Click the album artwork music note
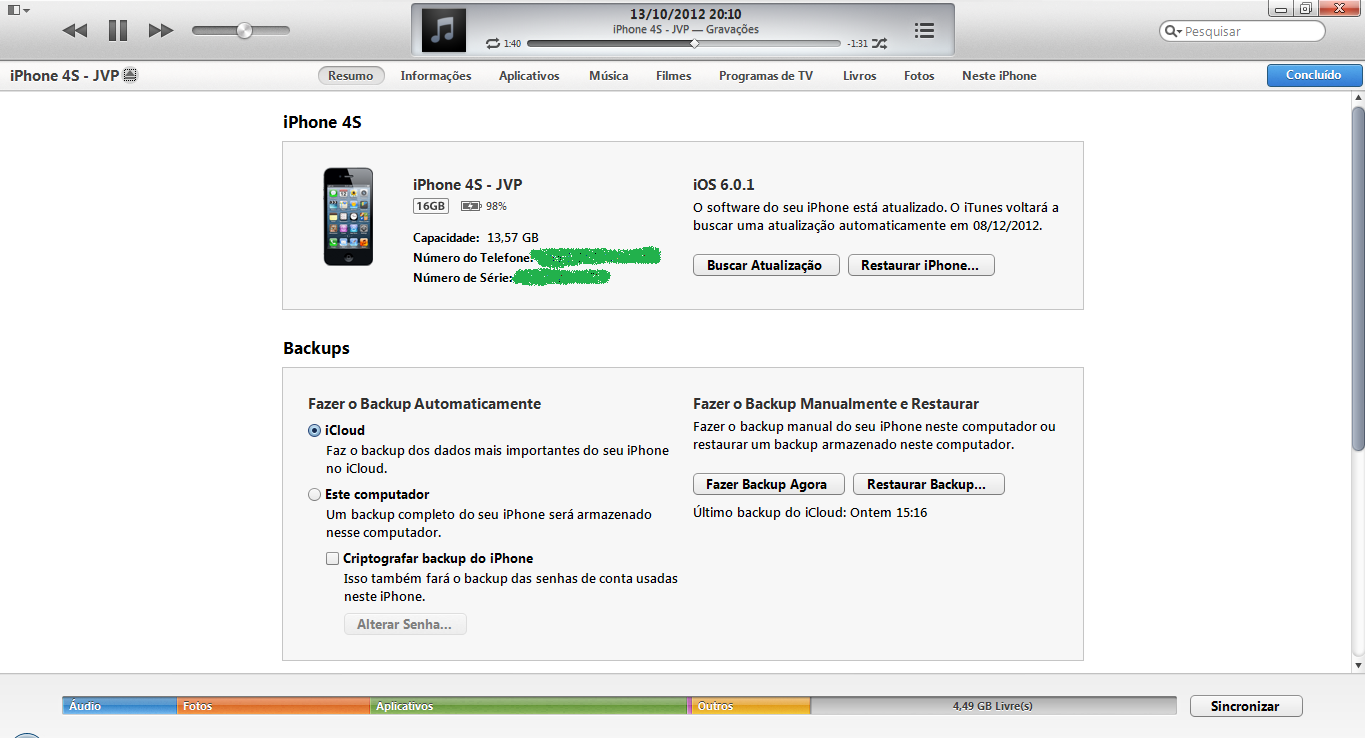Screen dimensions: 1365x738 point(443,30)
